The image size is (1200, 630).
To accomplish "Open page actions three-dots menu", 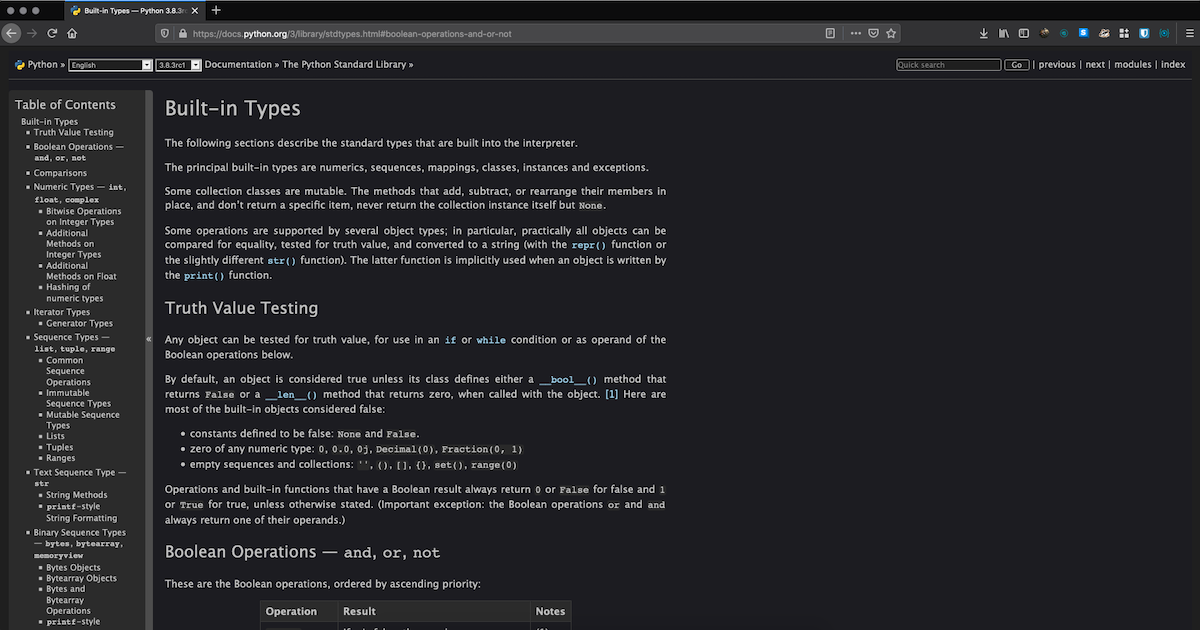I will tap(855, 33).
